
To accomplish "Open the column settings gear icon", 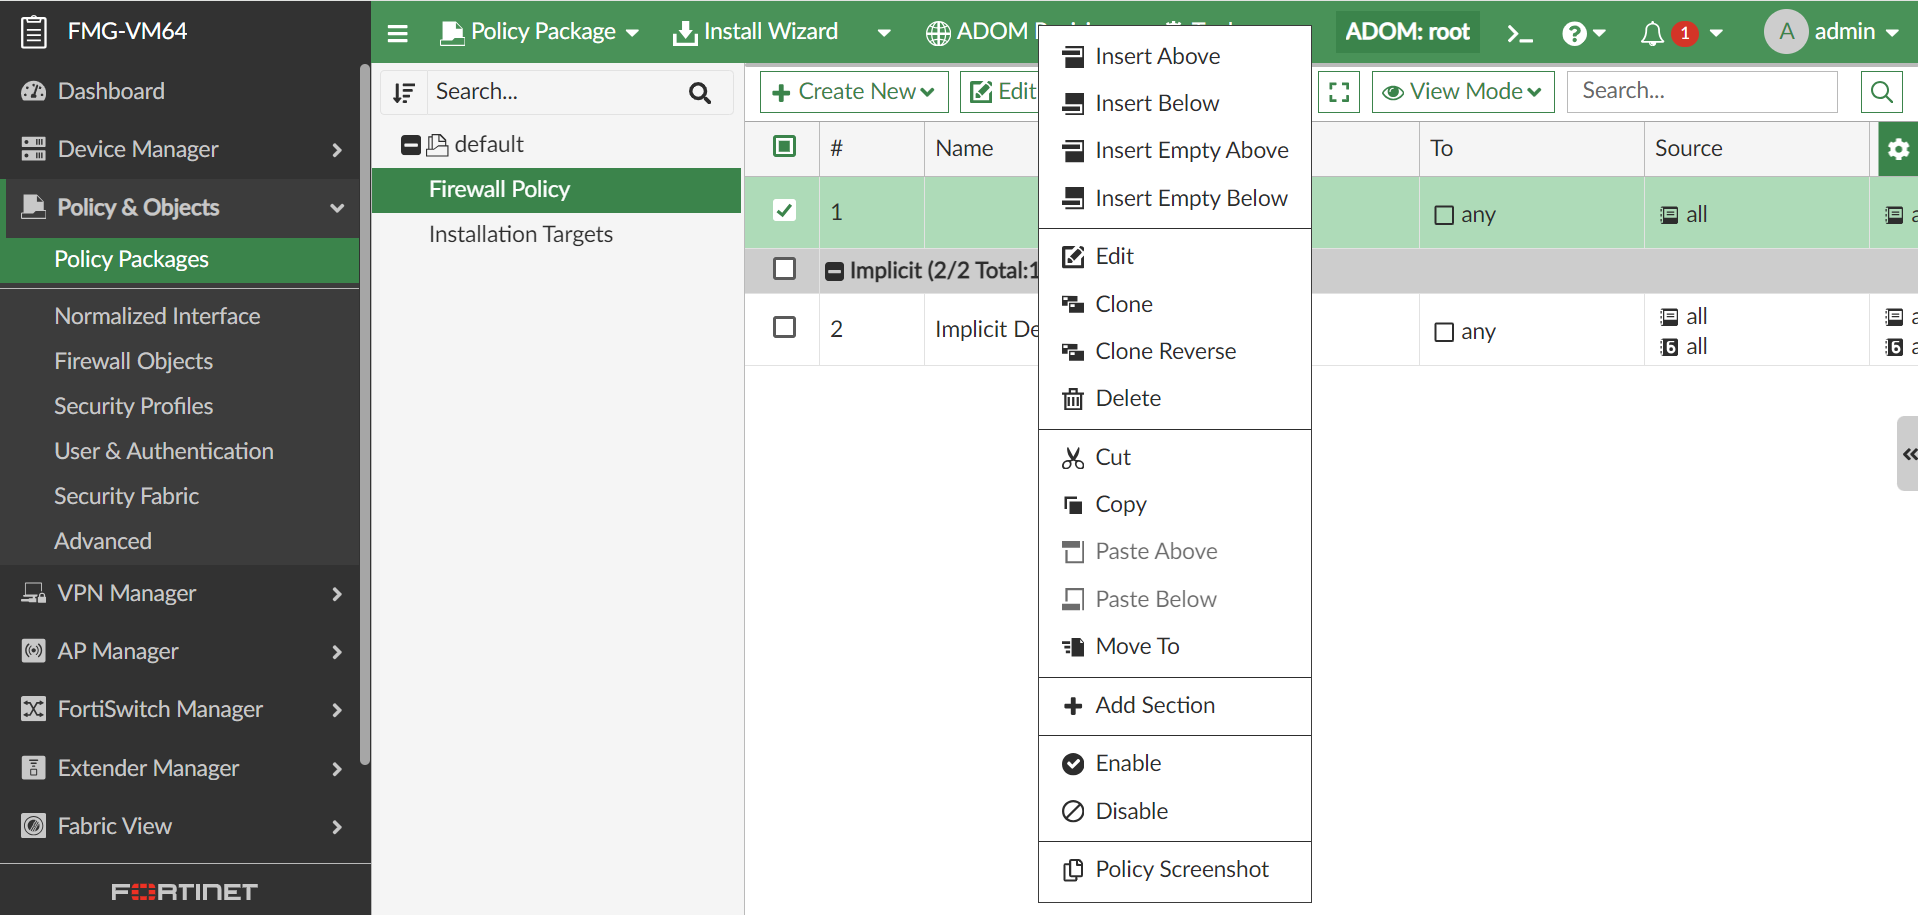I will pos(1897,149).
